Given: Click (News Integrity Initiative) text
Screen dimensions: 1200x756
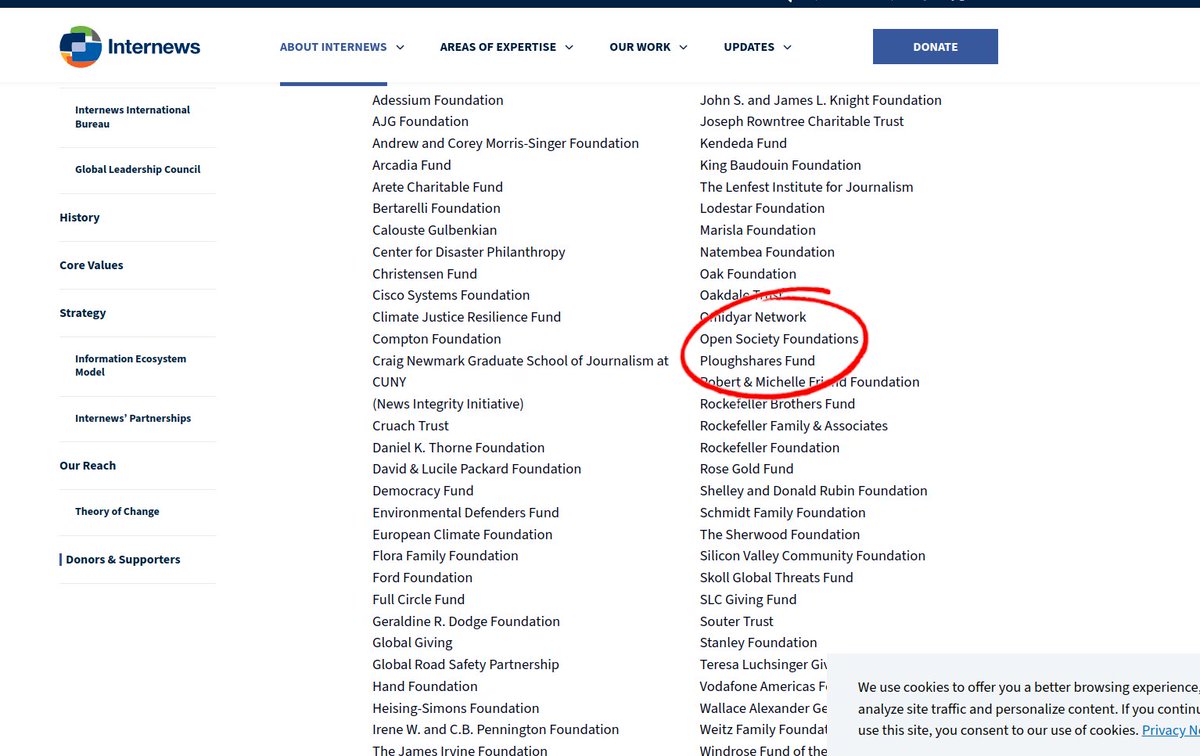Looking at the screenshot, I should (448, 404).
